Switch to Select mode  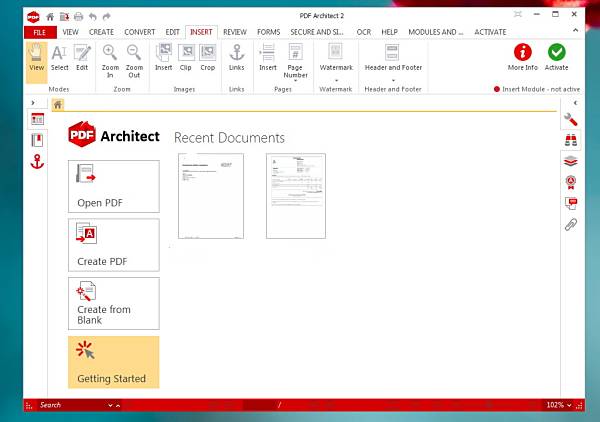(60, 58)
